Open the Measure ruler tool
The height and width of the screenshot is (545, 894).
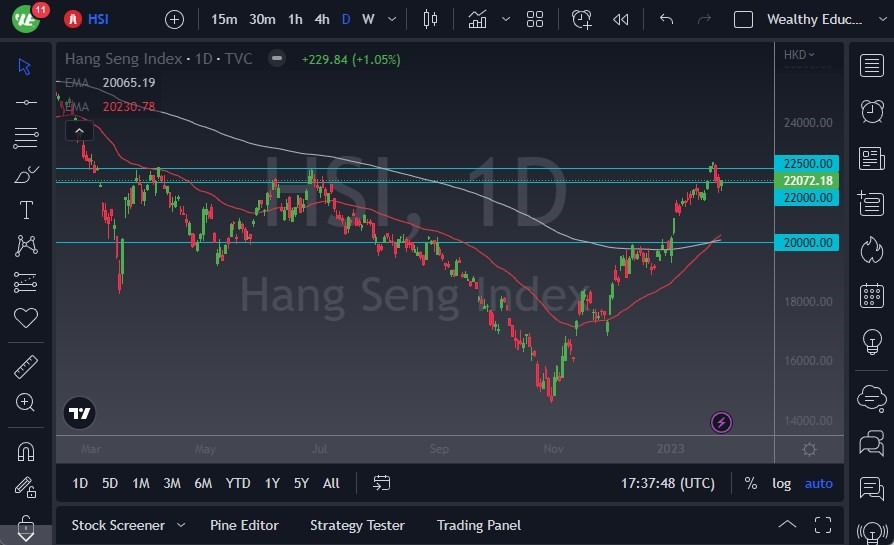click(26, 367)
